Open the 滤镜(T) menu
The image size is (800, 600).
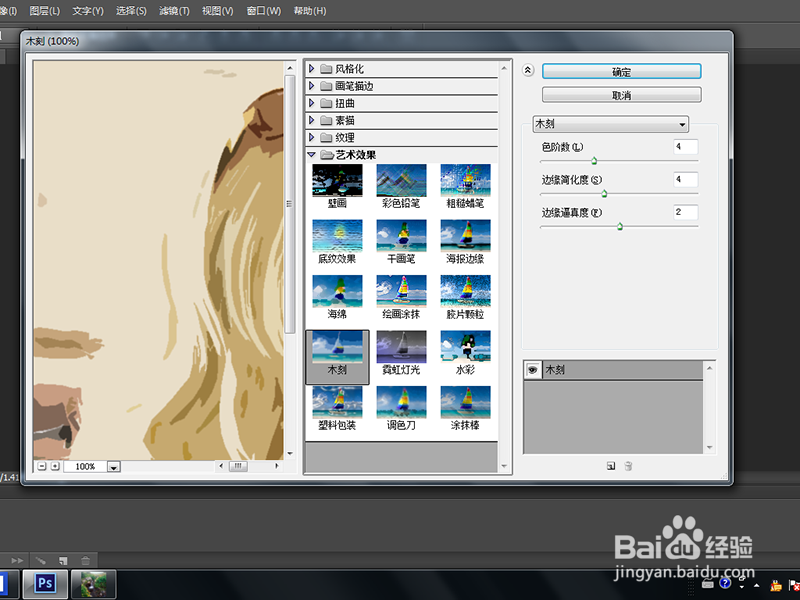[174, 11]
